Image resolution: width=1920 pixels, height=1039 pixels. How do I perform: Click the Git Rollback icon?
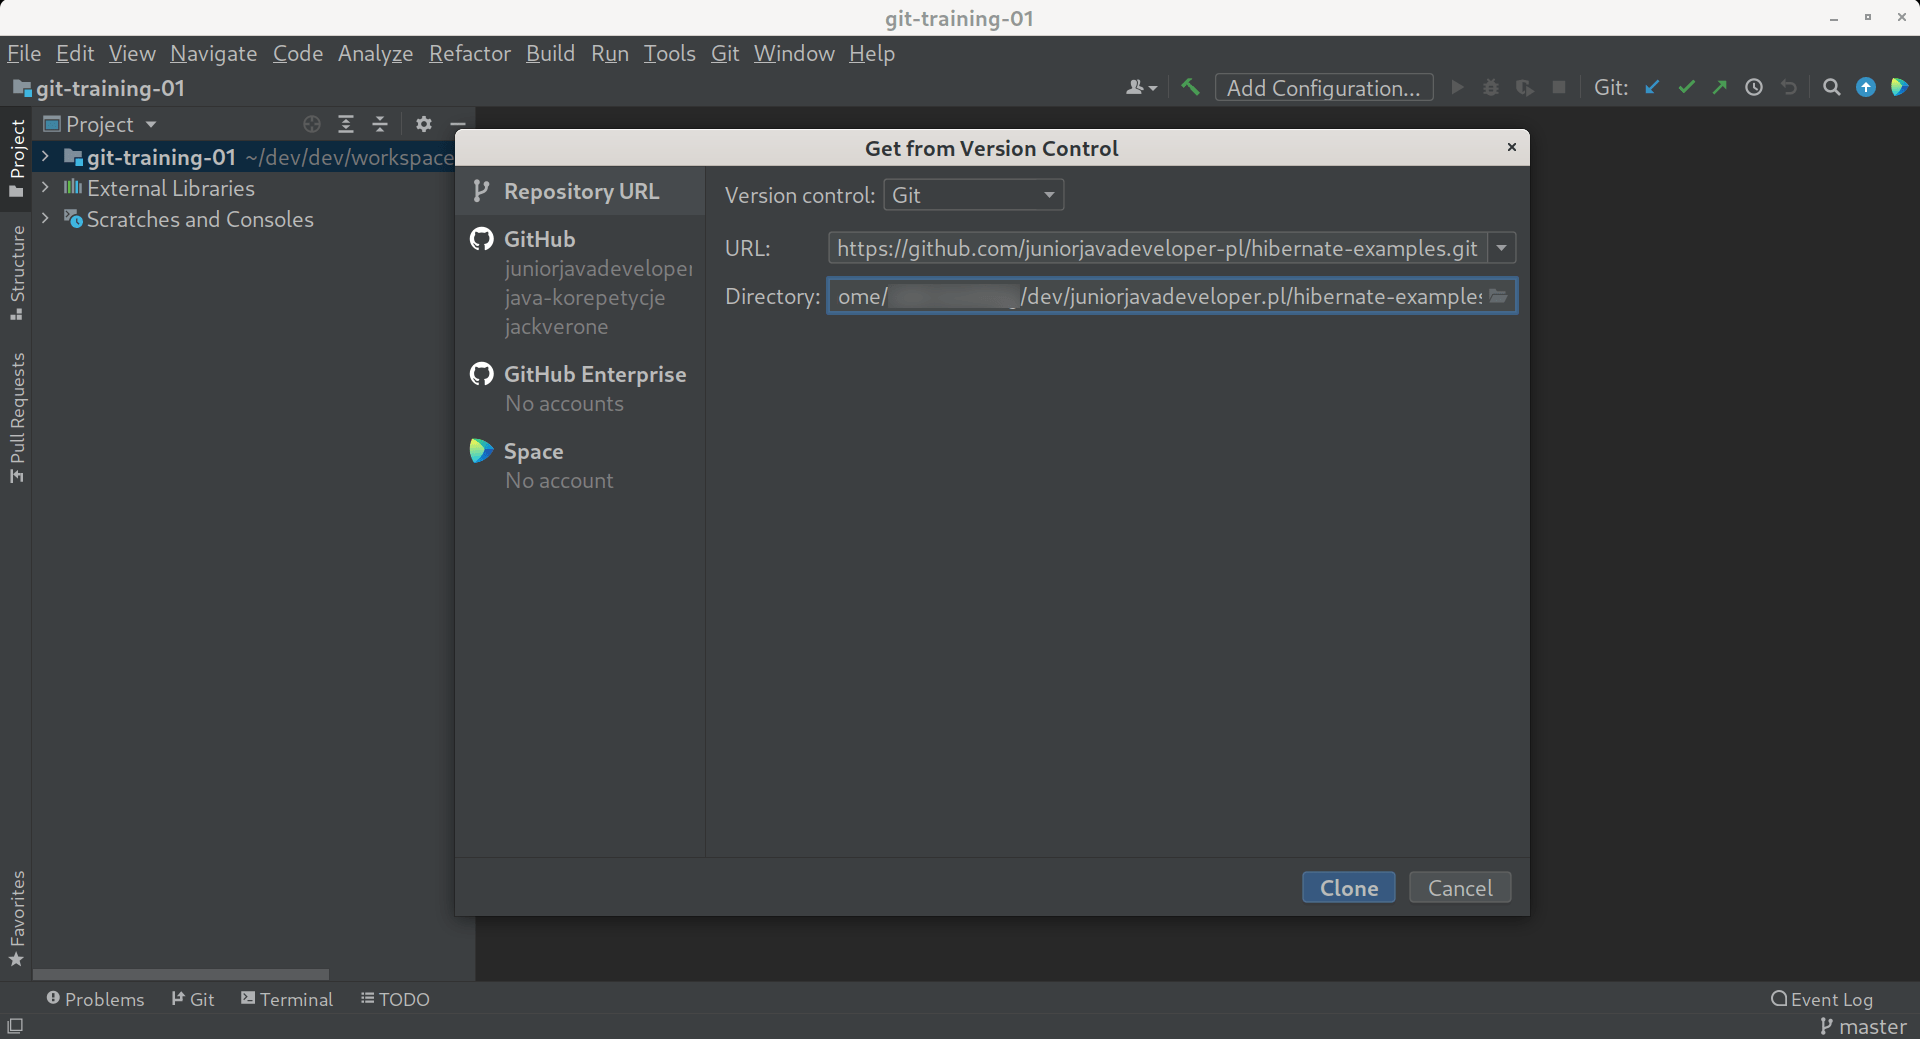(1789, 88)
